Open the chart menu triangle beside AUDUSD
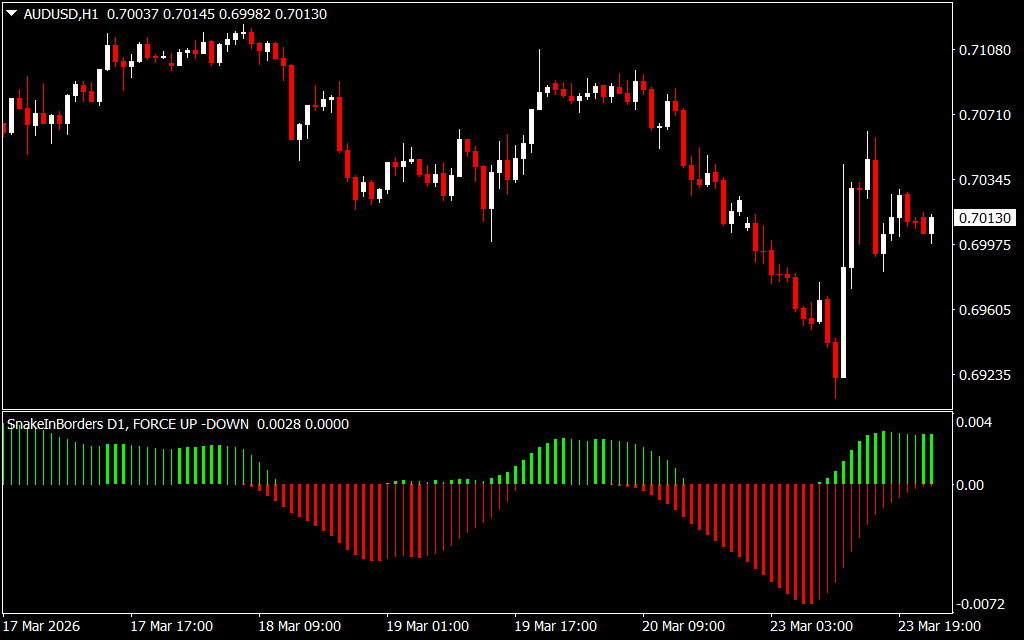 pyautogui.click(x=11, y=14)
